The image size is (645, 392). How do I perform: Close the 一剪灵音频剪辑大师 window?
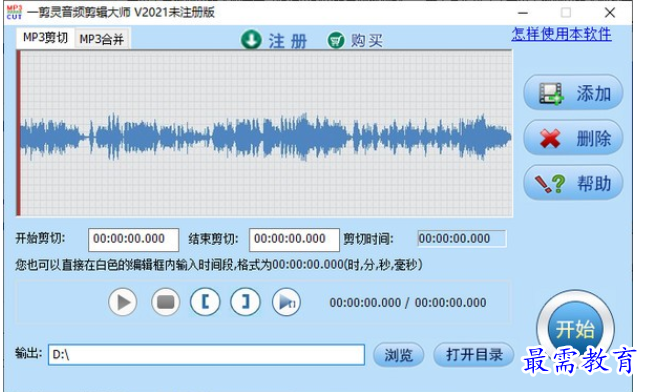click(610, 13)
